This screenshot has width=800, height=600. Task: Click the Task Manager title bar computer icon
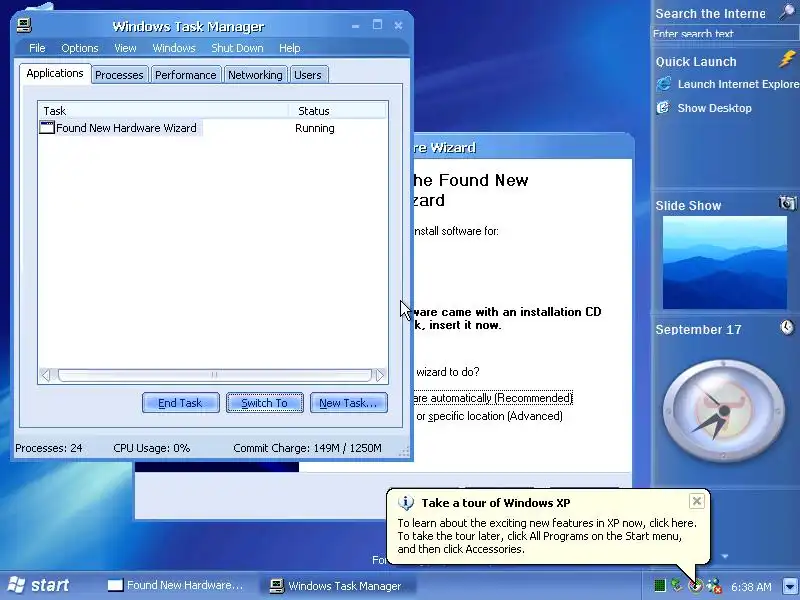23,26
